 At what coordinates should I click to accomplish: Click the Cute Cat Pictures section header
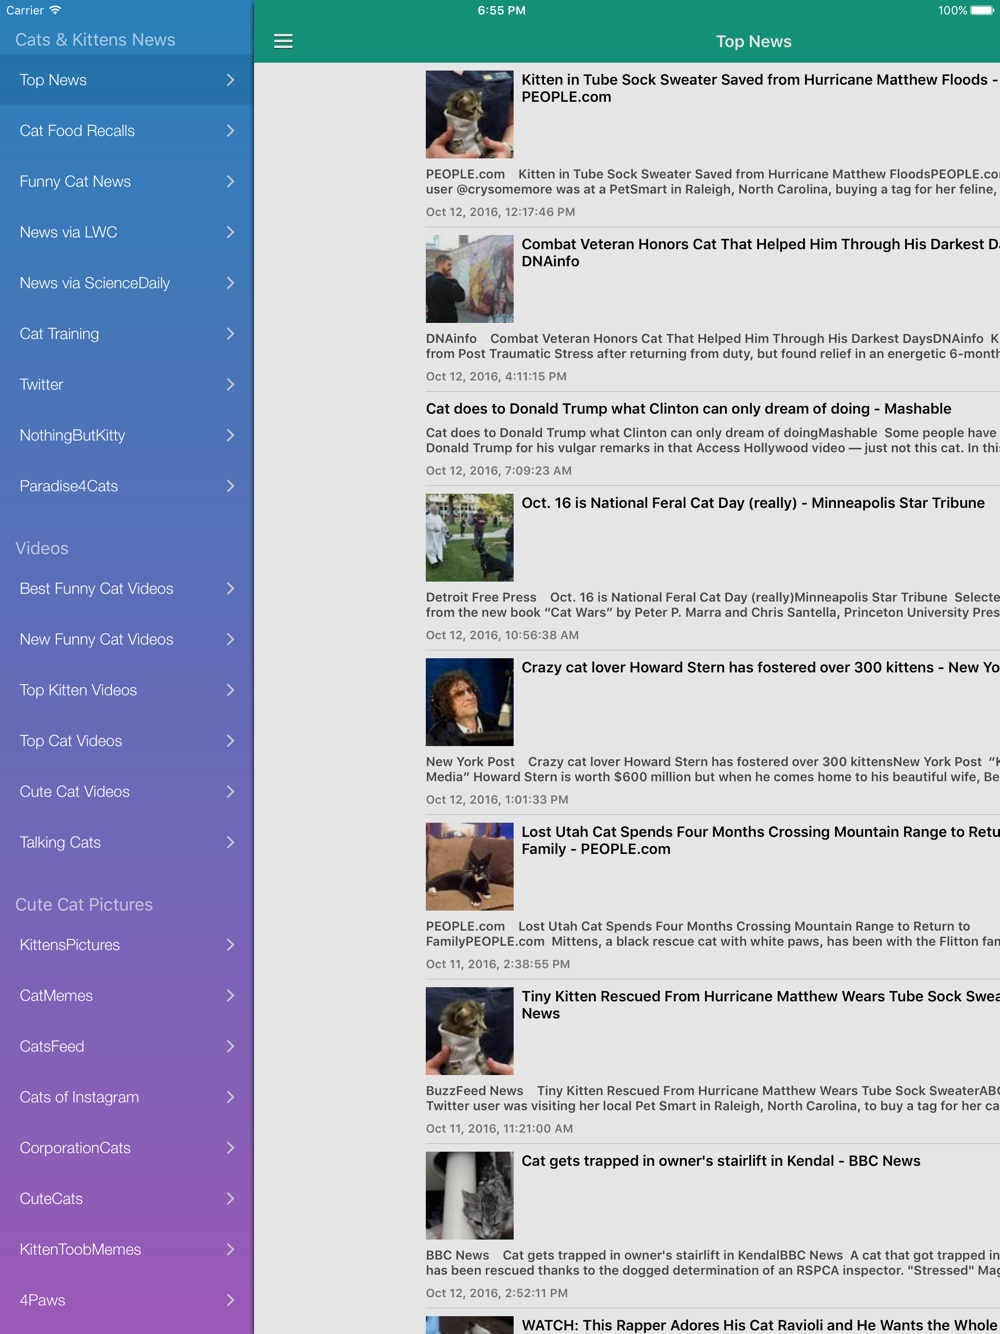pyautogui.click(x=84, y=904)
